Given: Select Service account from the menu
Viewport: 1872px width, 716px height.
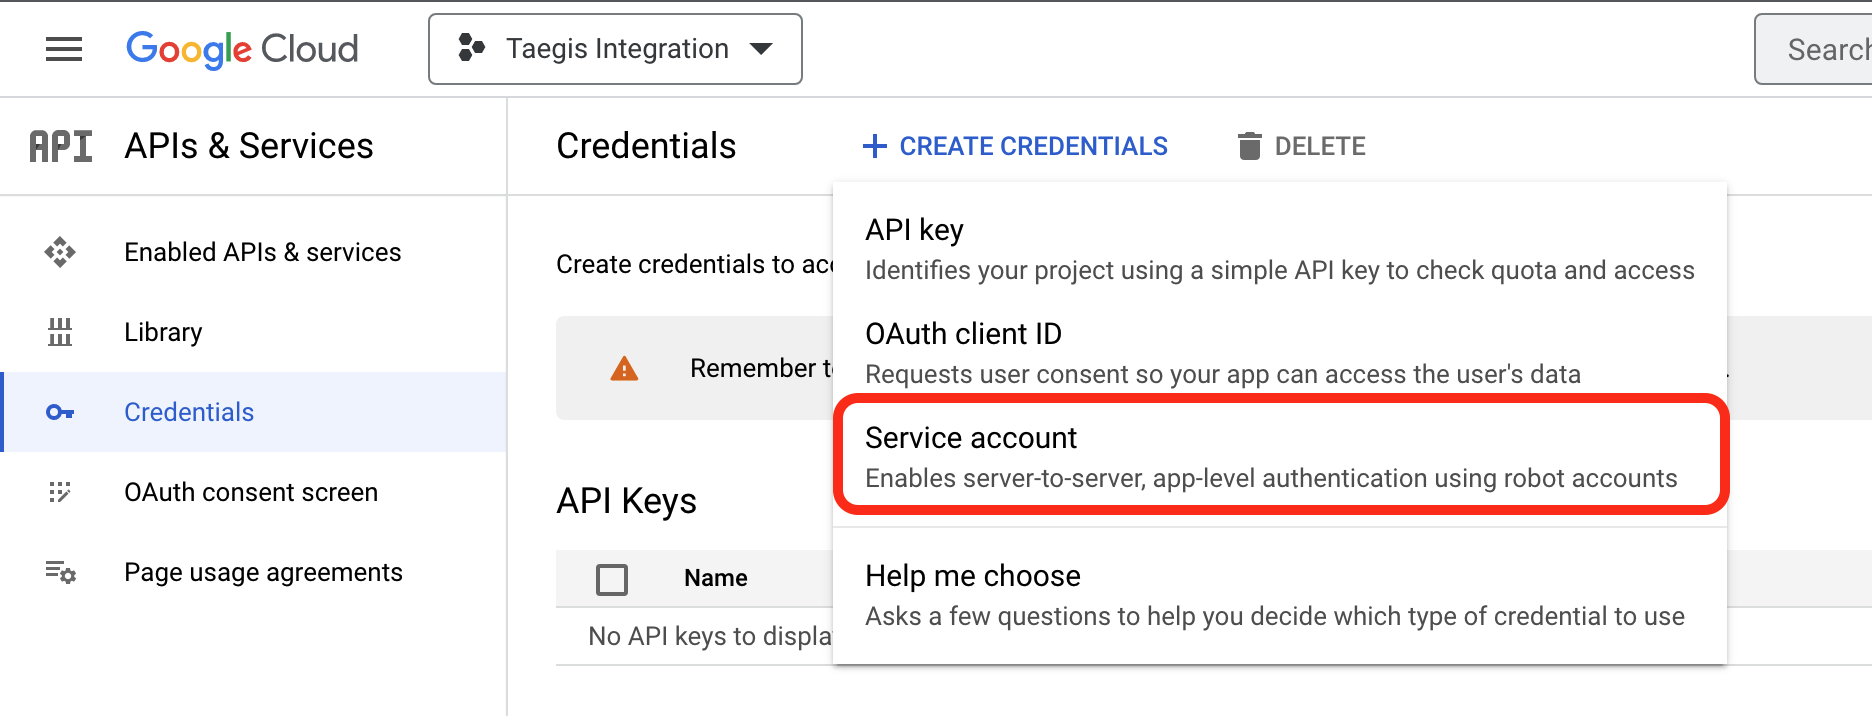Looking at the screenshot, I should pos(1280,456).
